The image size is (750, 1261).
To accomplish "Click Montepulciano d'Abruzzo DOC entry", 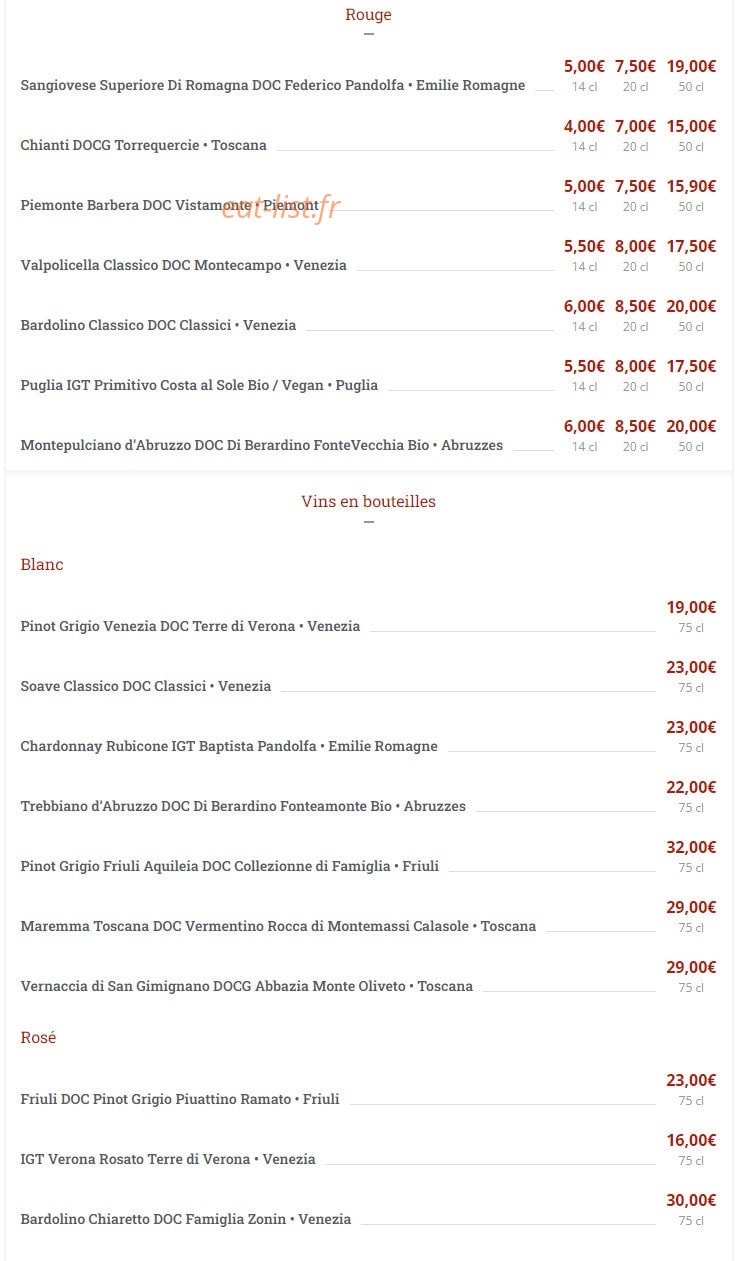I will (261, 445).
